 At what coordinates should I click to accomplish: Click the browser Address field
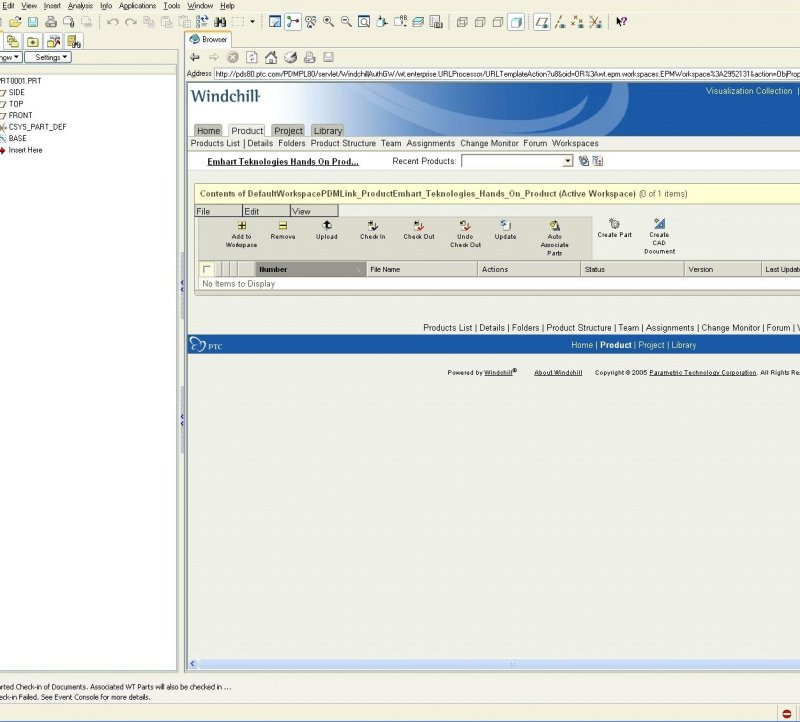click(507, 74)
